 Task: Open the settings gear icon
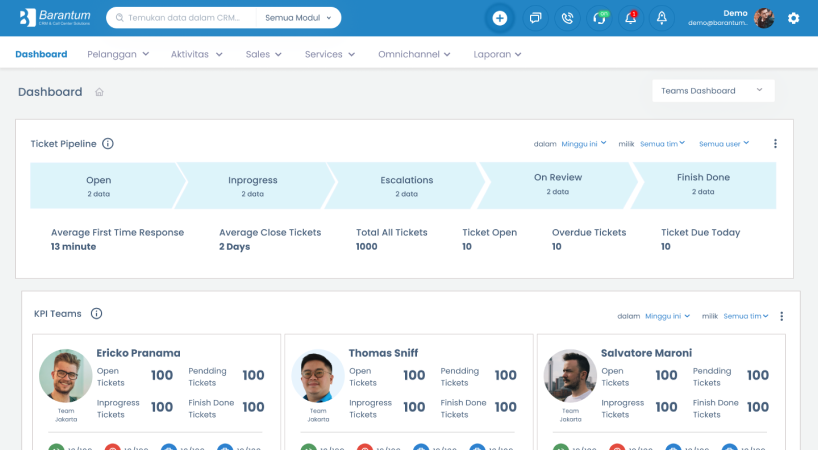pyautogui.click(x=793, y=18)
